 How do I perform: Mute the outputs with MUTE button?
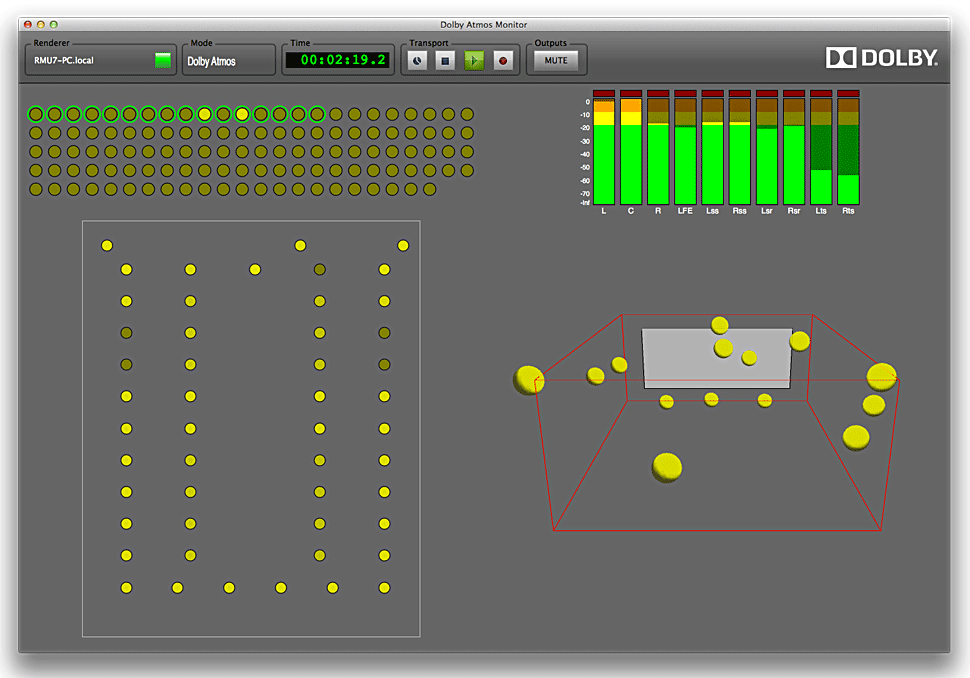click(556, 61)
